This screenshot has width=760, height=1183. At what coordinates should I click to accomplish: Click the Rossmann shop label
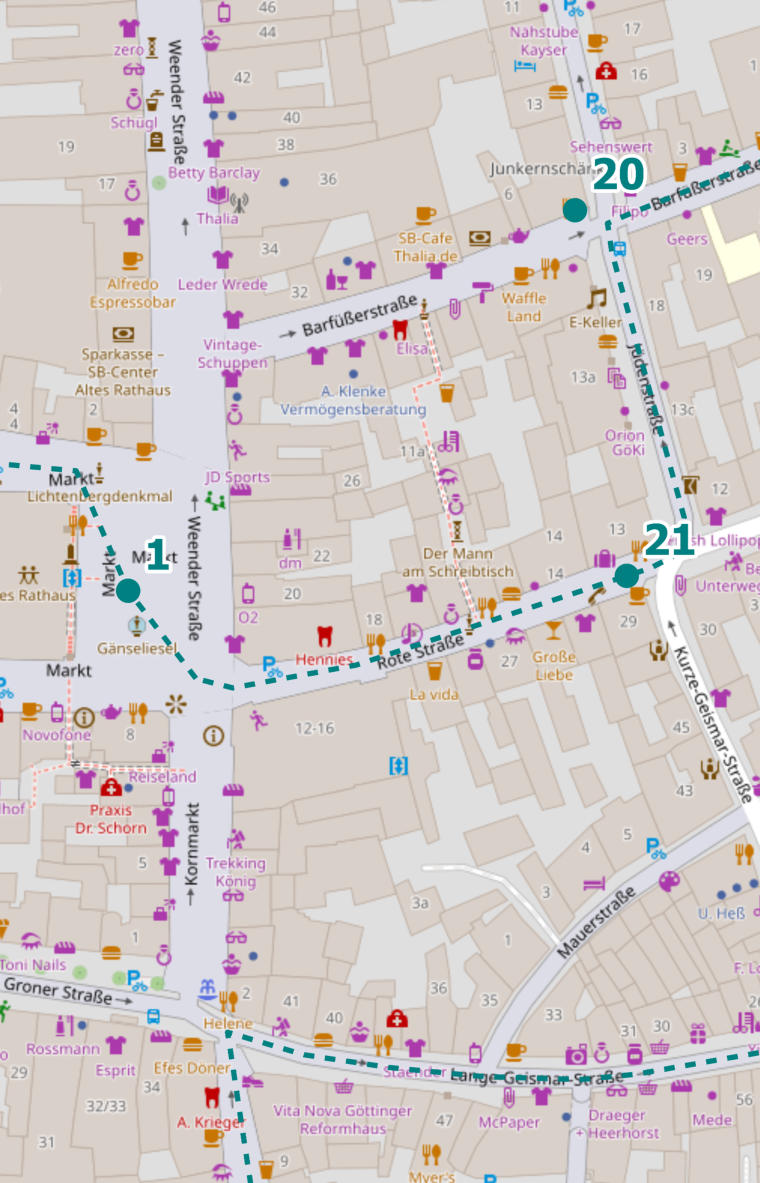[62, 1049]
